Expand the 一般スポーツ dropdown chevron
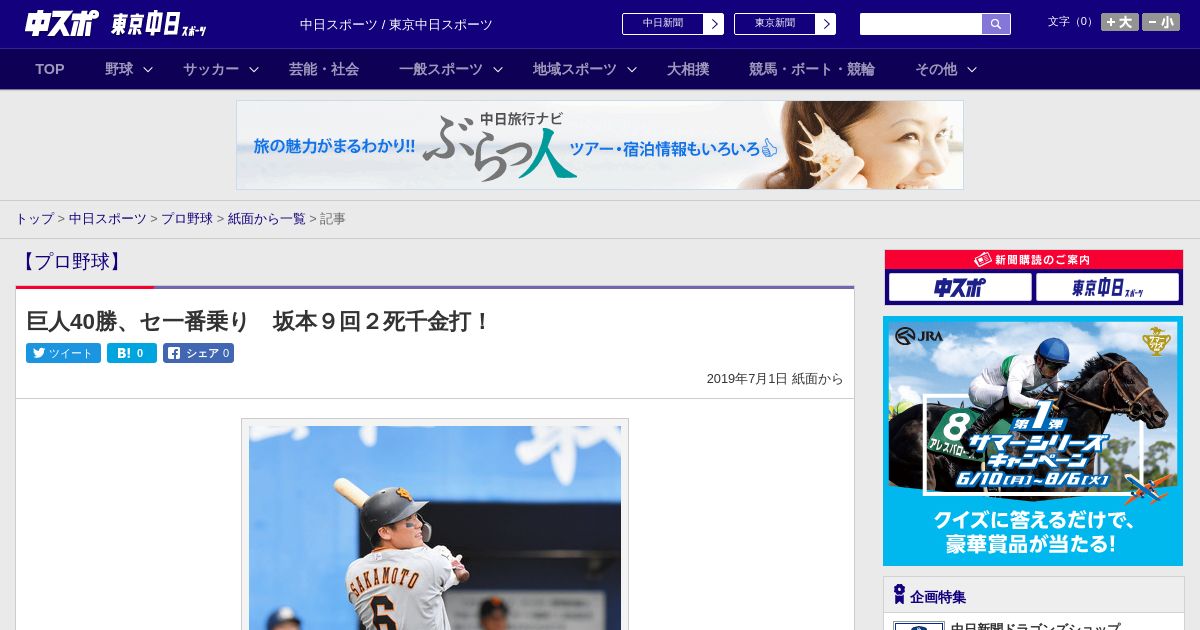1200x630 pixels. pos(498,70)
